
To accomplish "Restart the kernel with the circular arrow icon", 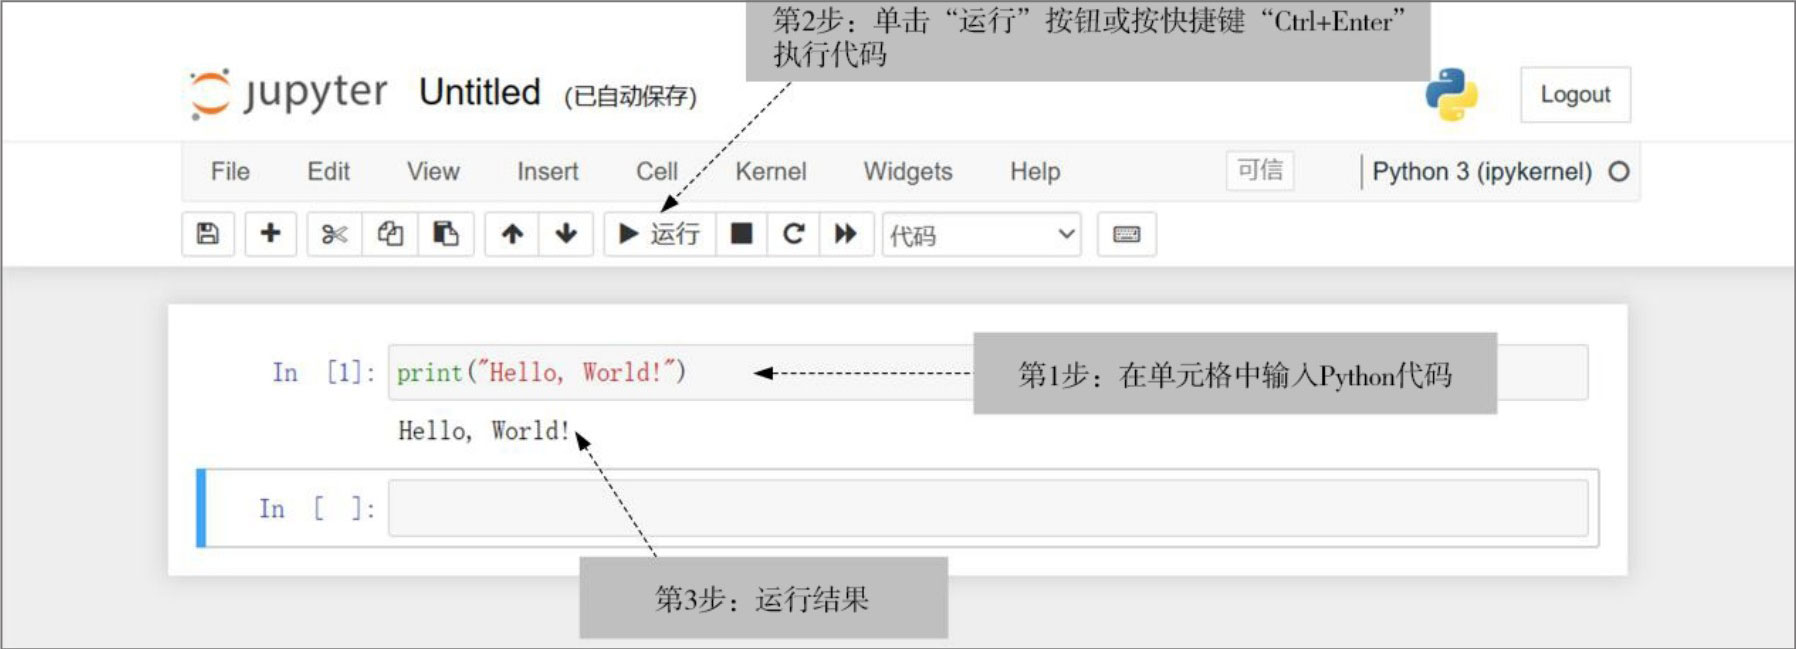I will pyautogui.click(x=794, y=234).
